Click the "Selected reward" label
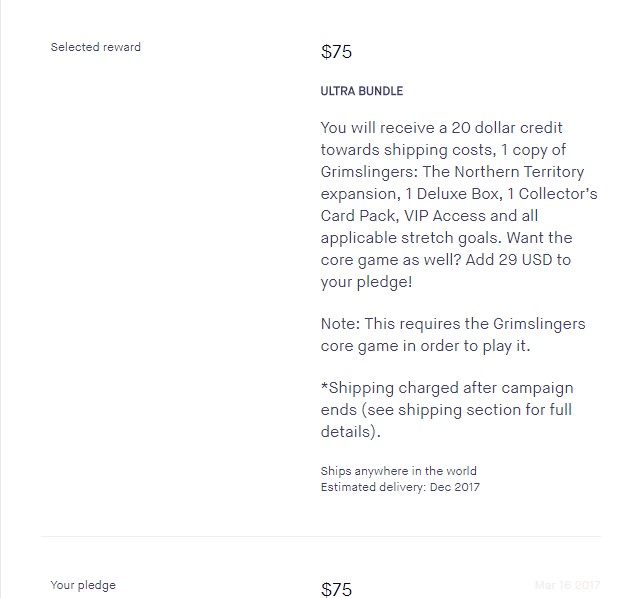 [x=96, y=47]
